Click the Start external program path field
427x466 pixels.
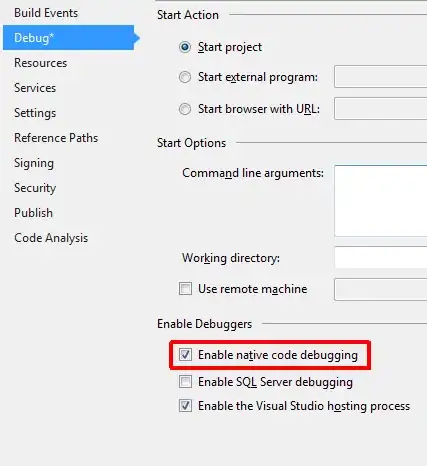click(x=381, y=77)
